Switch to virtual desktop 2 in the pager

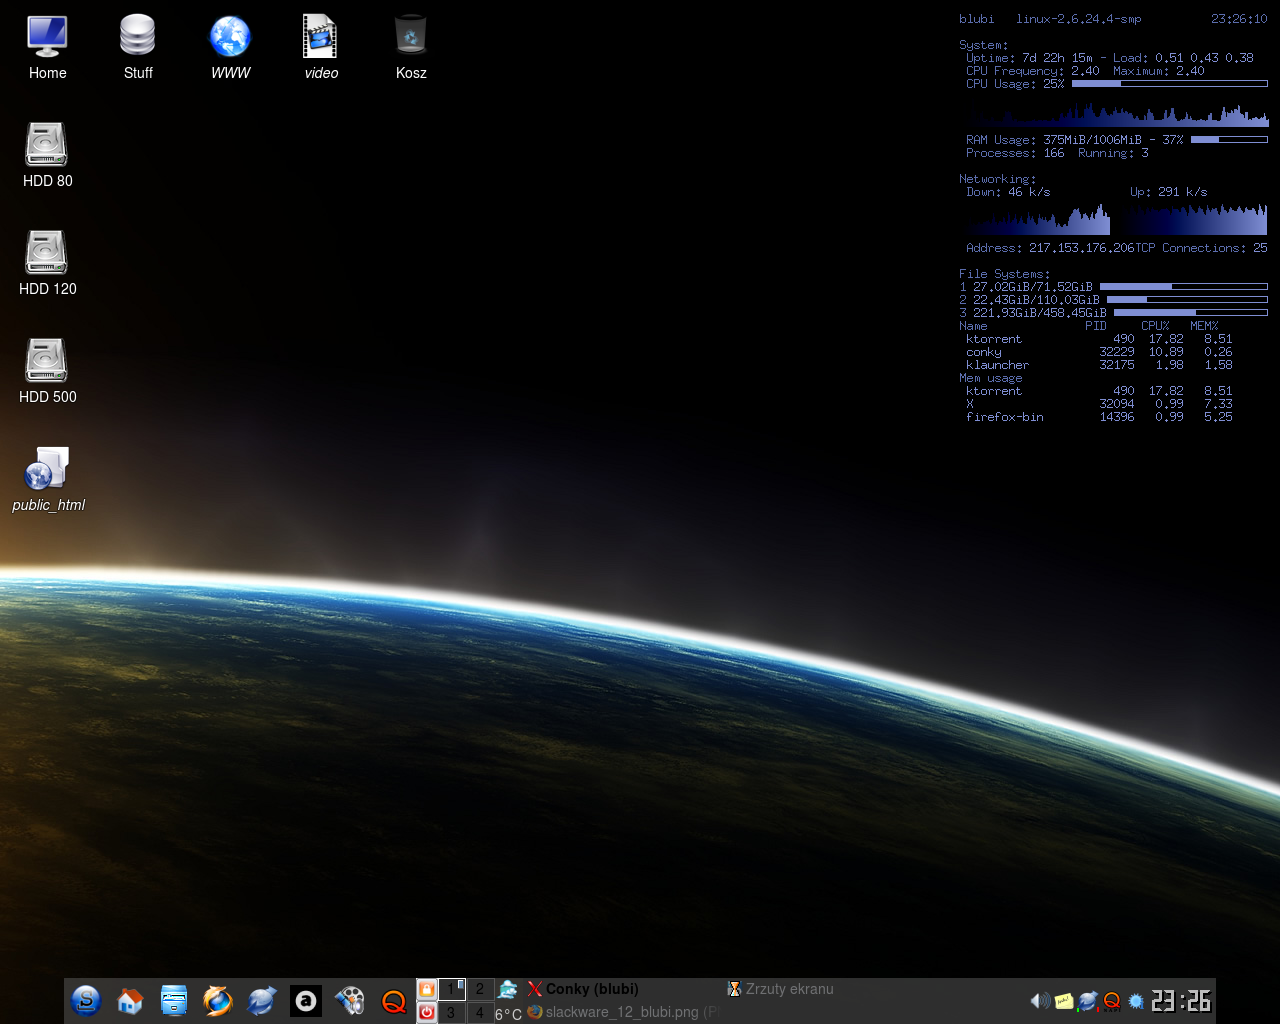[480, 988]
